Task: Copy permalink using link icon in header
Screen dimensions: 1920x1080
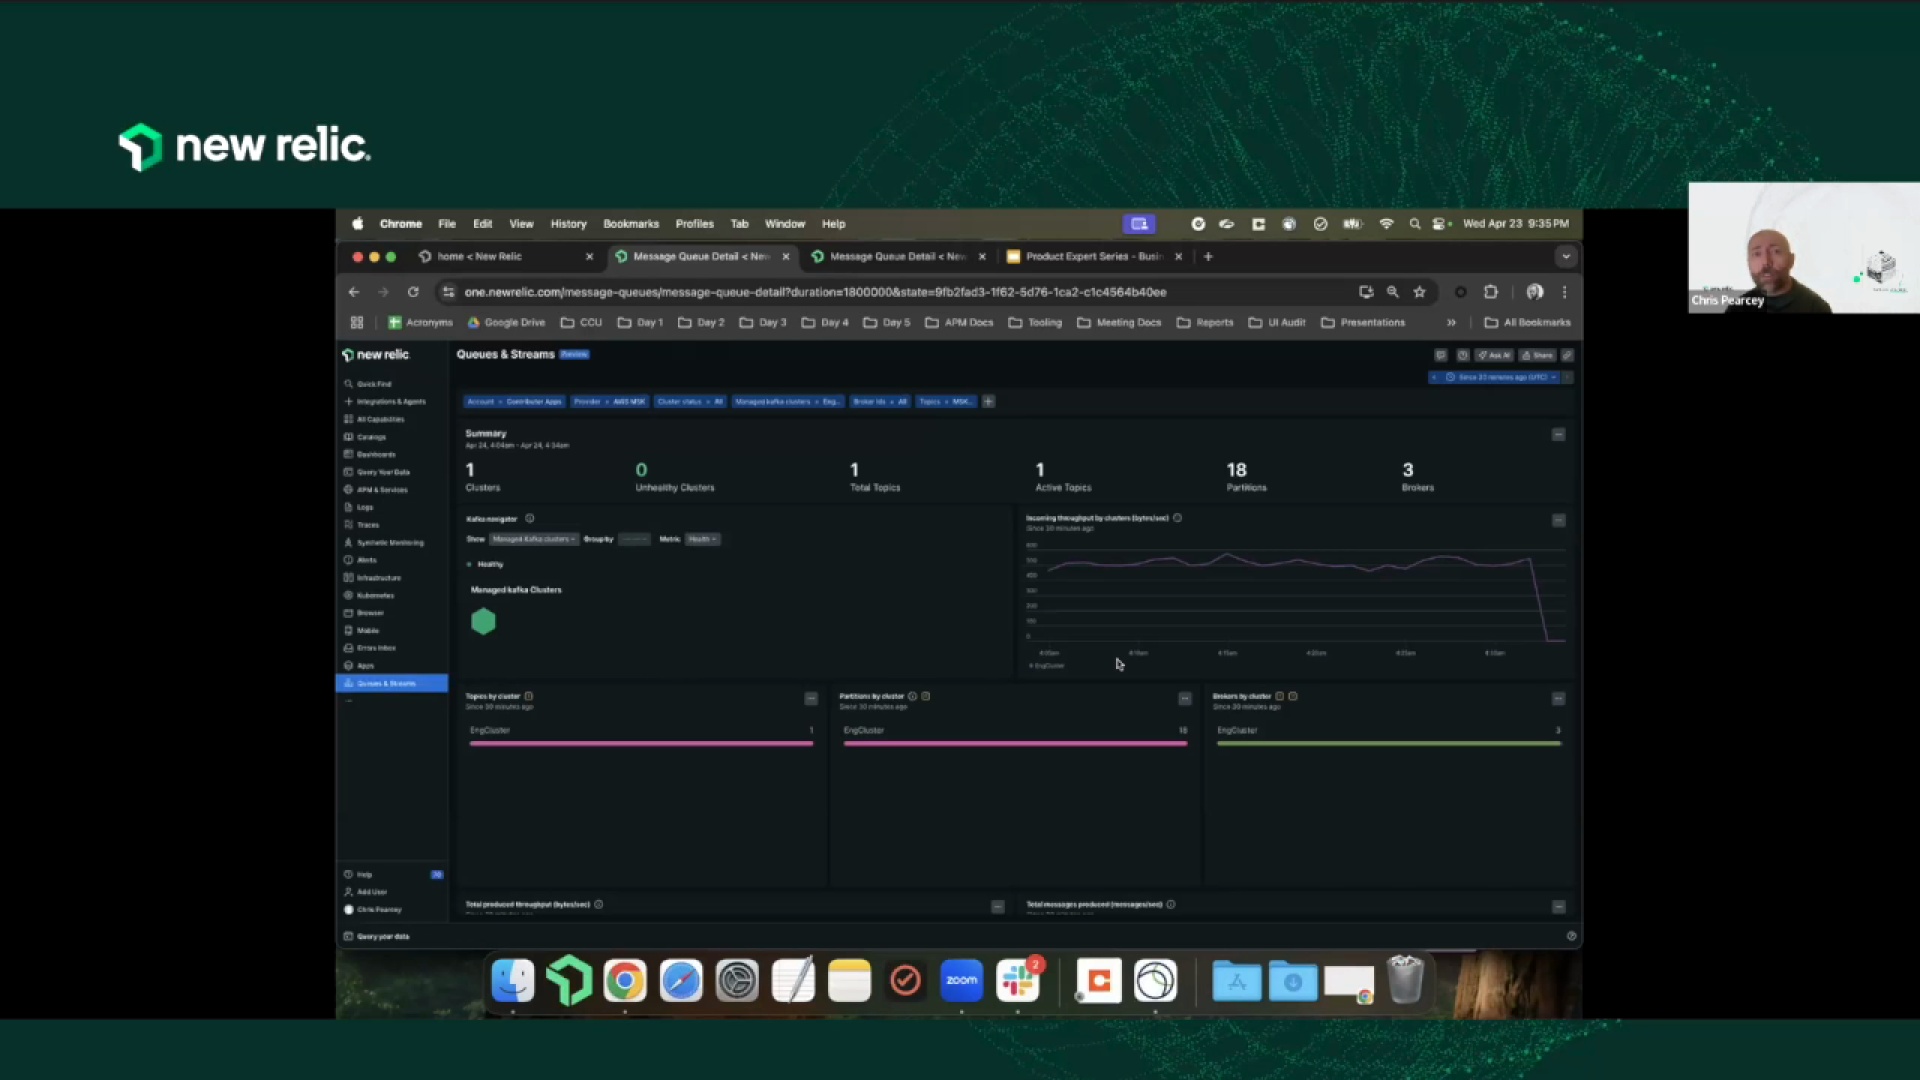Action: [x=1567, y=355]
